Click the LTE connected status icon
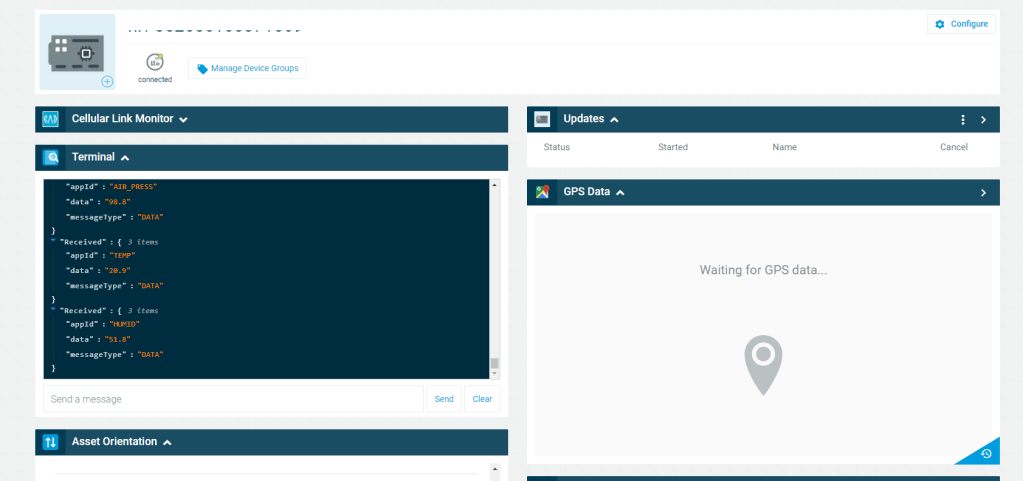The height and width of the screenshot is (481, 1023). 155,61
